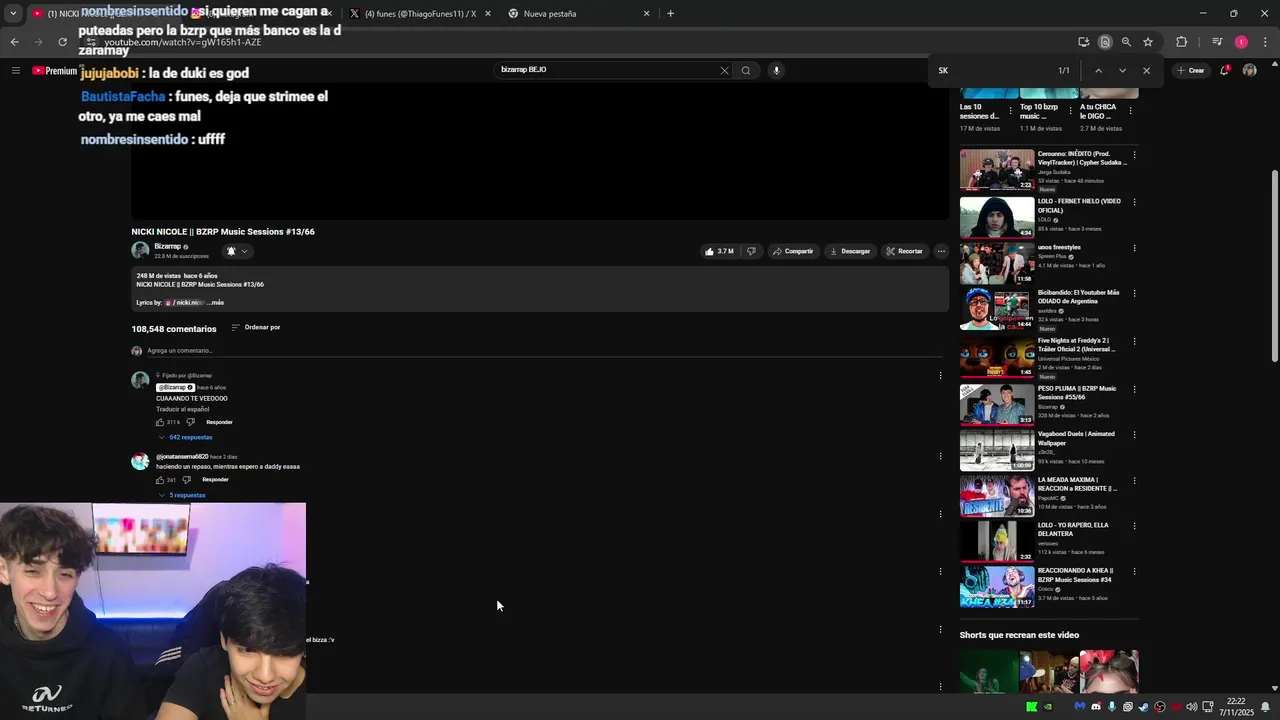Viewport: 1280px width, 720px height.
Task: Dislike the pinned Bizarrap comment
Action: click(x=191, y=422)
